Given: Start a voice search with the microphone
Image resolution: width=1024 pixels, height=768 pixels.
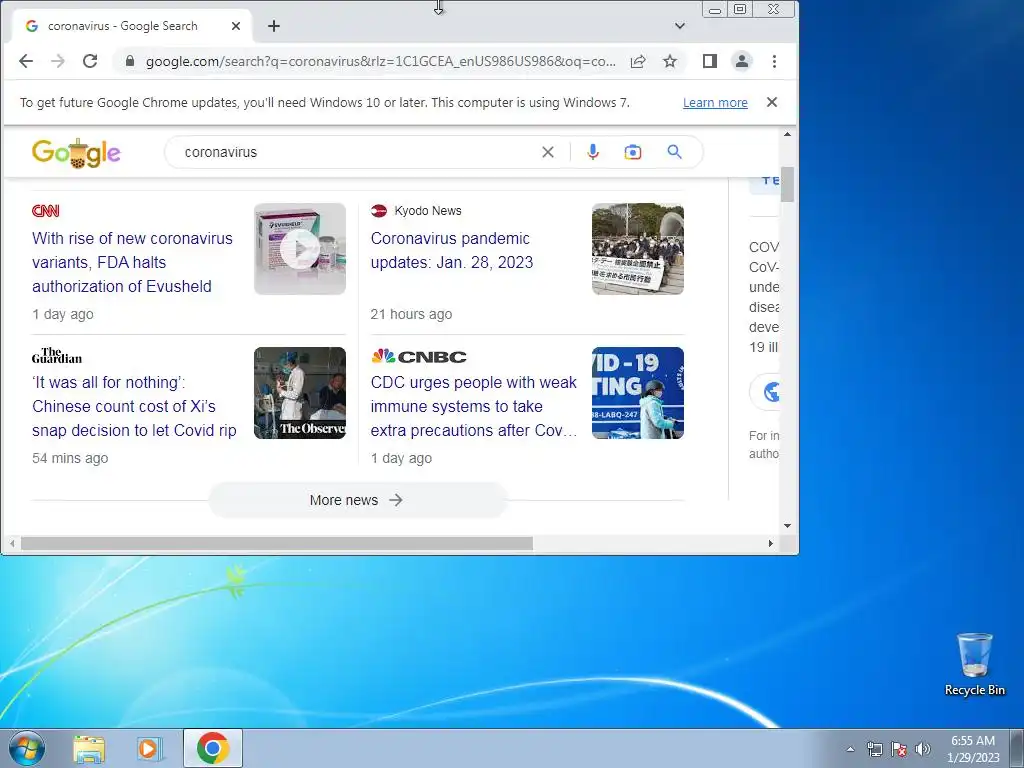Looking at the screenshot, I should (593, 152).
